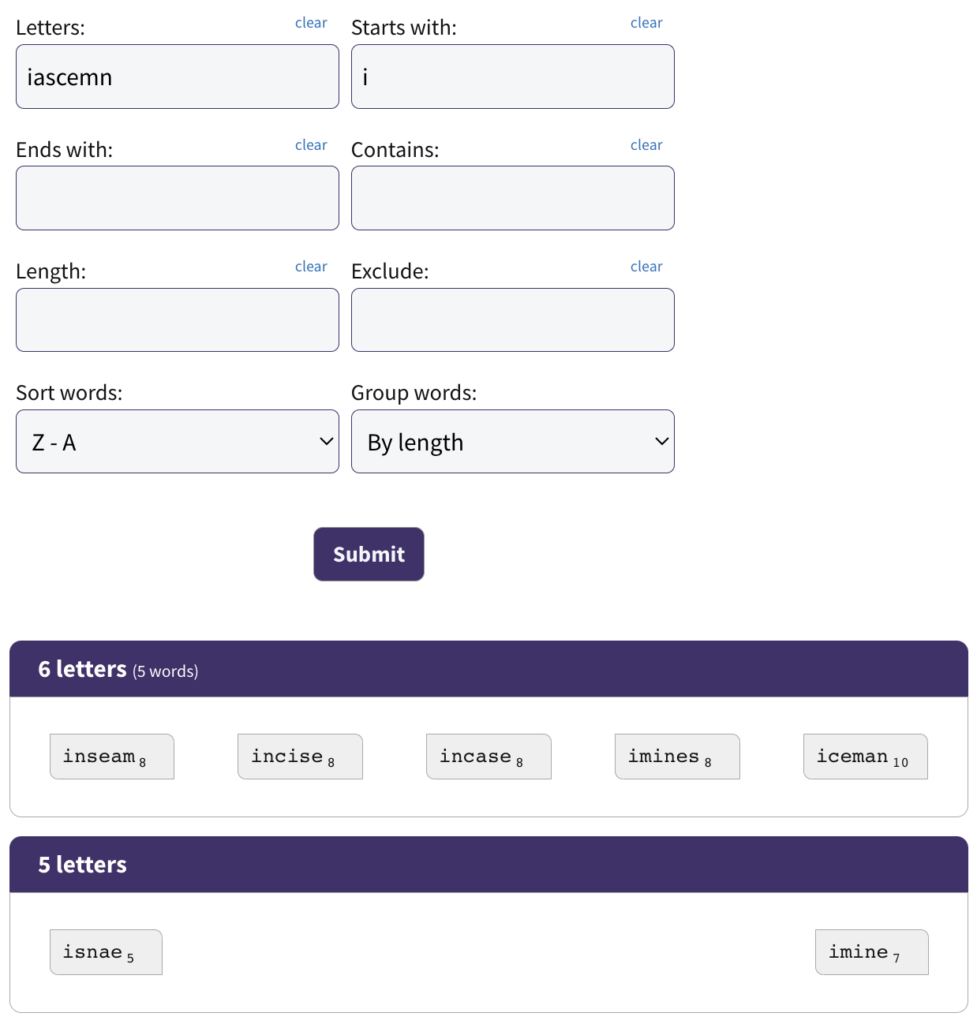This screenshot has width=977, height=1024.
Task: Clear the Letters field
Action: click(x=310, y=22)
